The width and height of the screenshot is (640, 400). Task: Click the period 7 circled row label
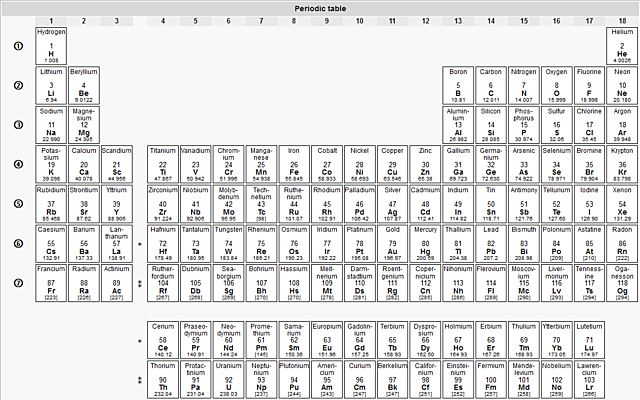(x=18, y=283)
